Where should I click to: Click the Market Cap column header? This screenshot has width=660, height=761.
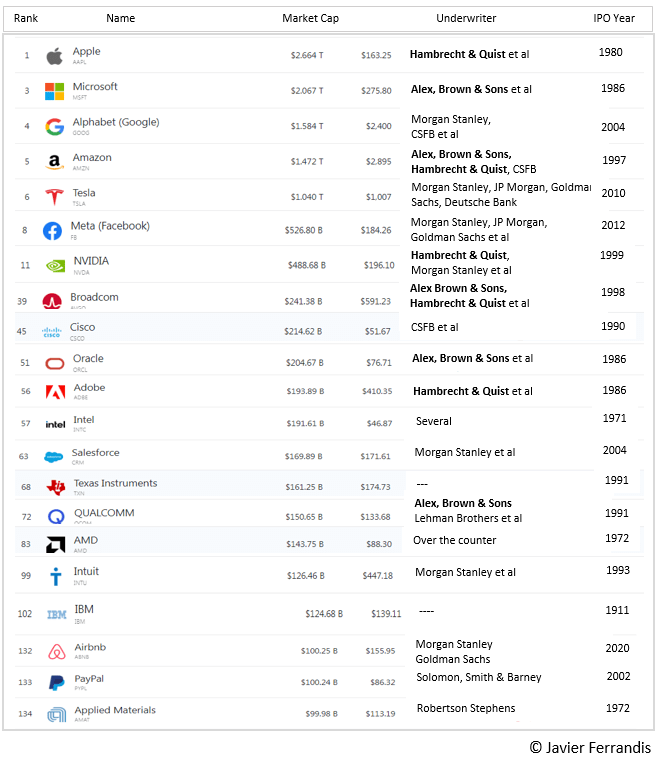(310, 18)
